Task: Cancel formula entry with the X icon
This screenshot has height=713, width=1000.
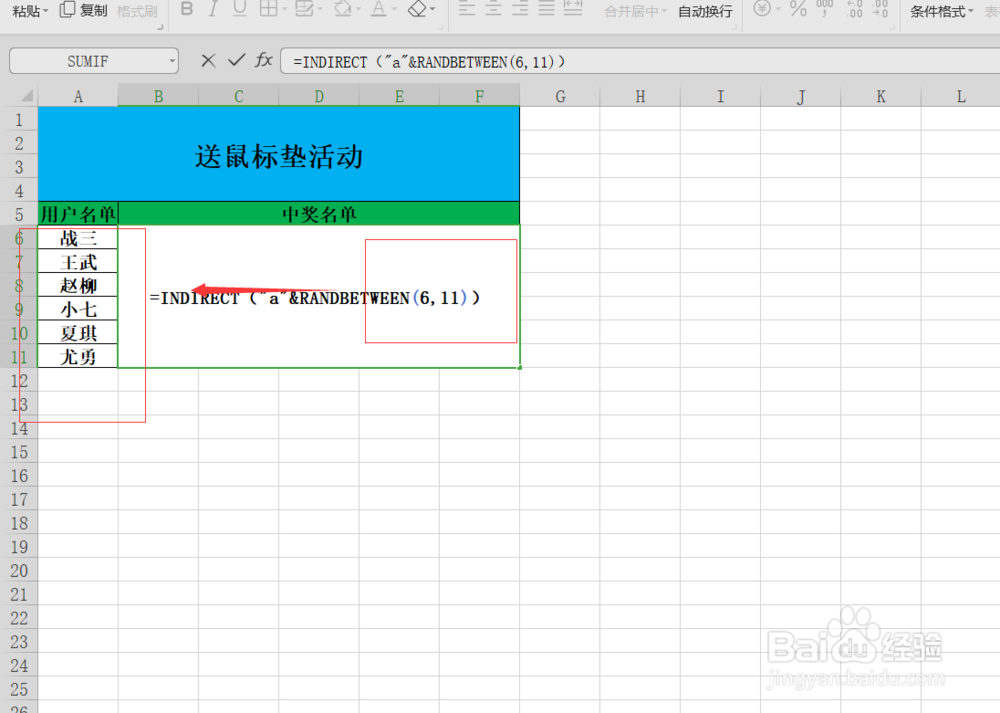Action: point(208,61)
